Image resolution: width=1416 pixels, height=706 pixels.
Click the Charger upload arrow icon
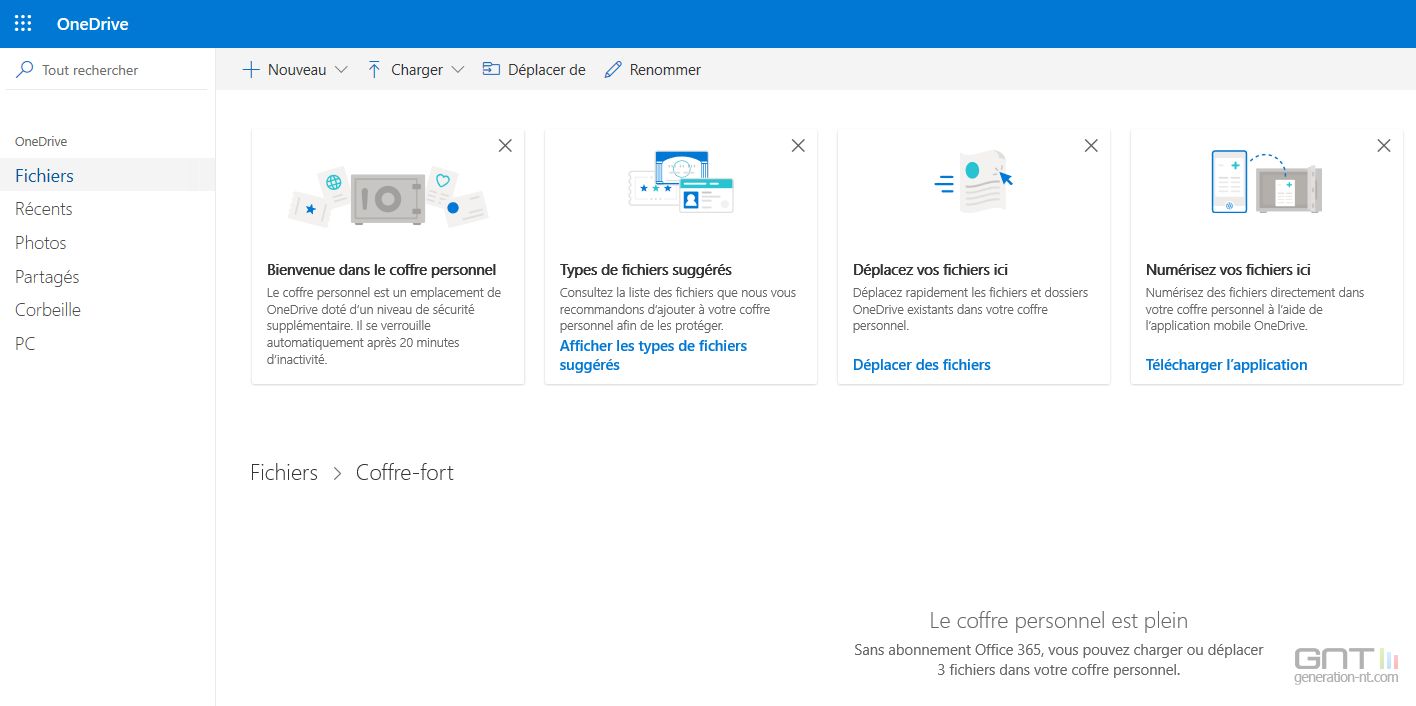click(x=374, y=70)
